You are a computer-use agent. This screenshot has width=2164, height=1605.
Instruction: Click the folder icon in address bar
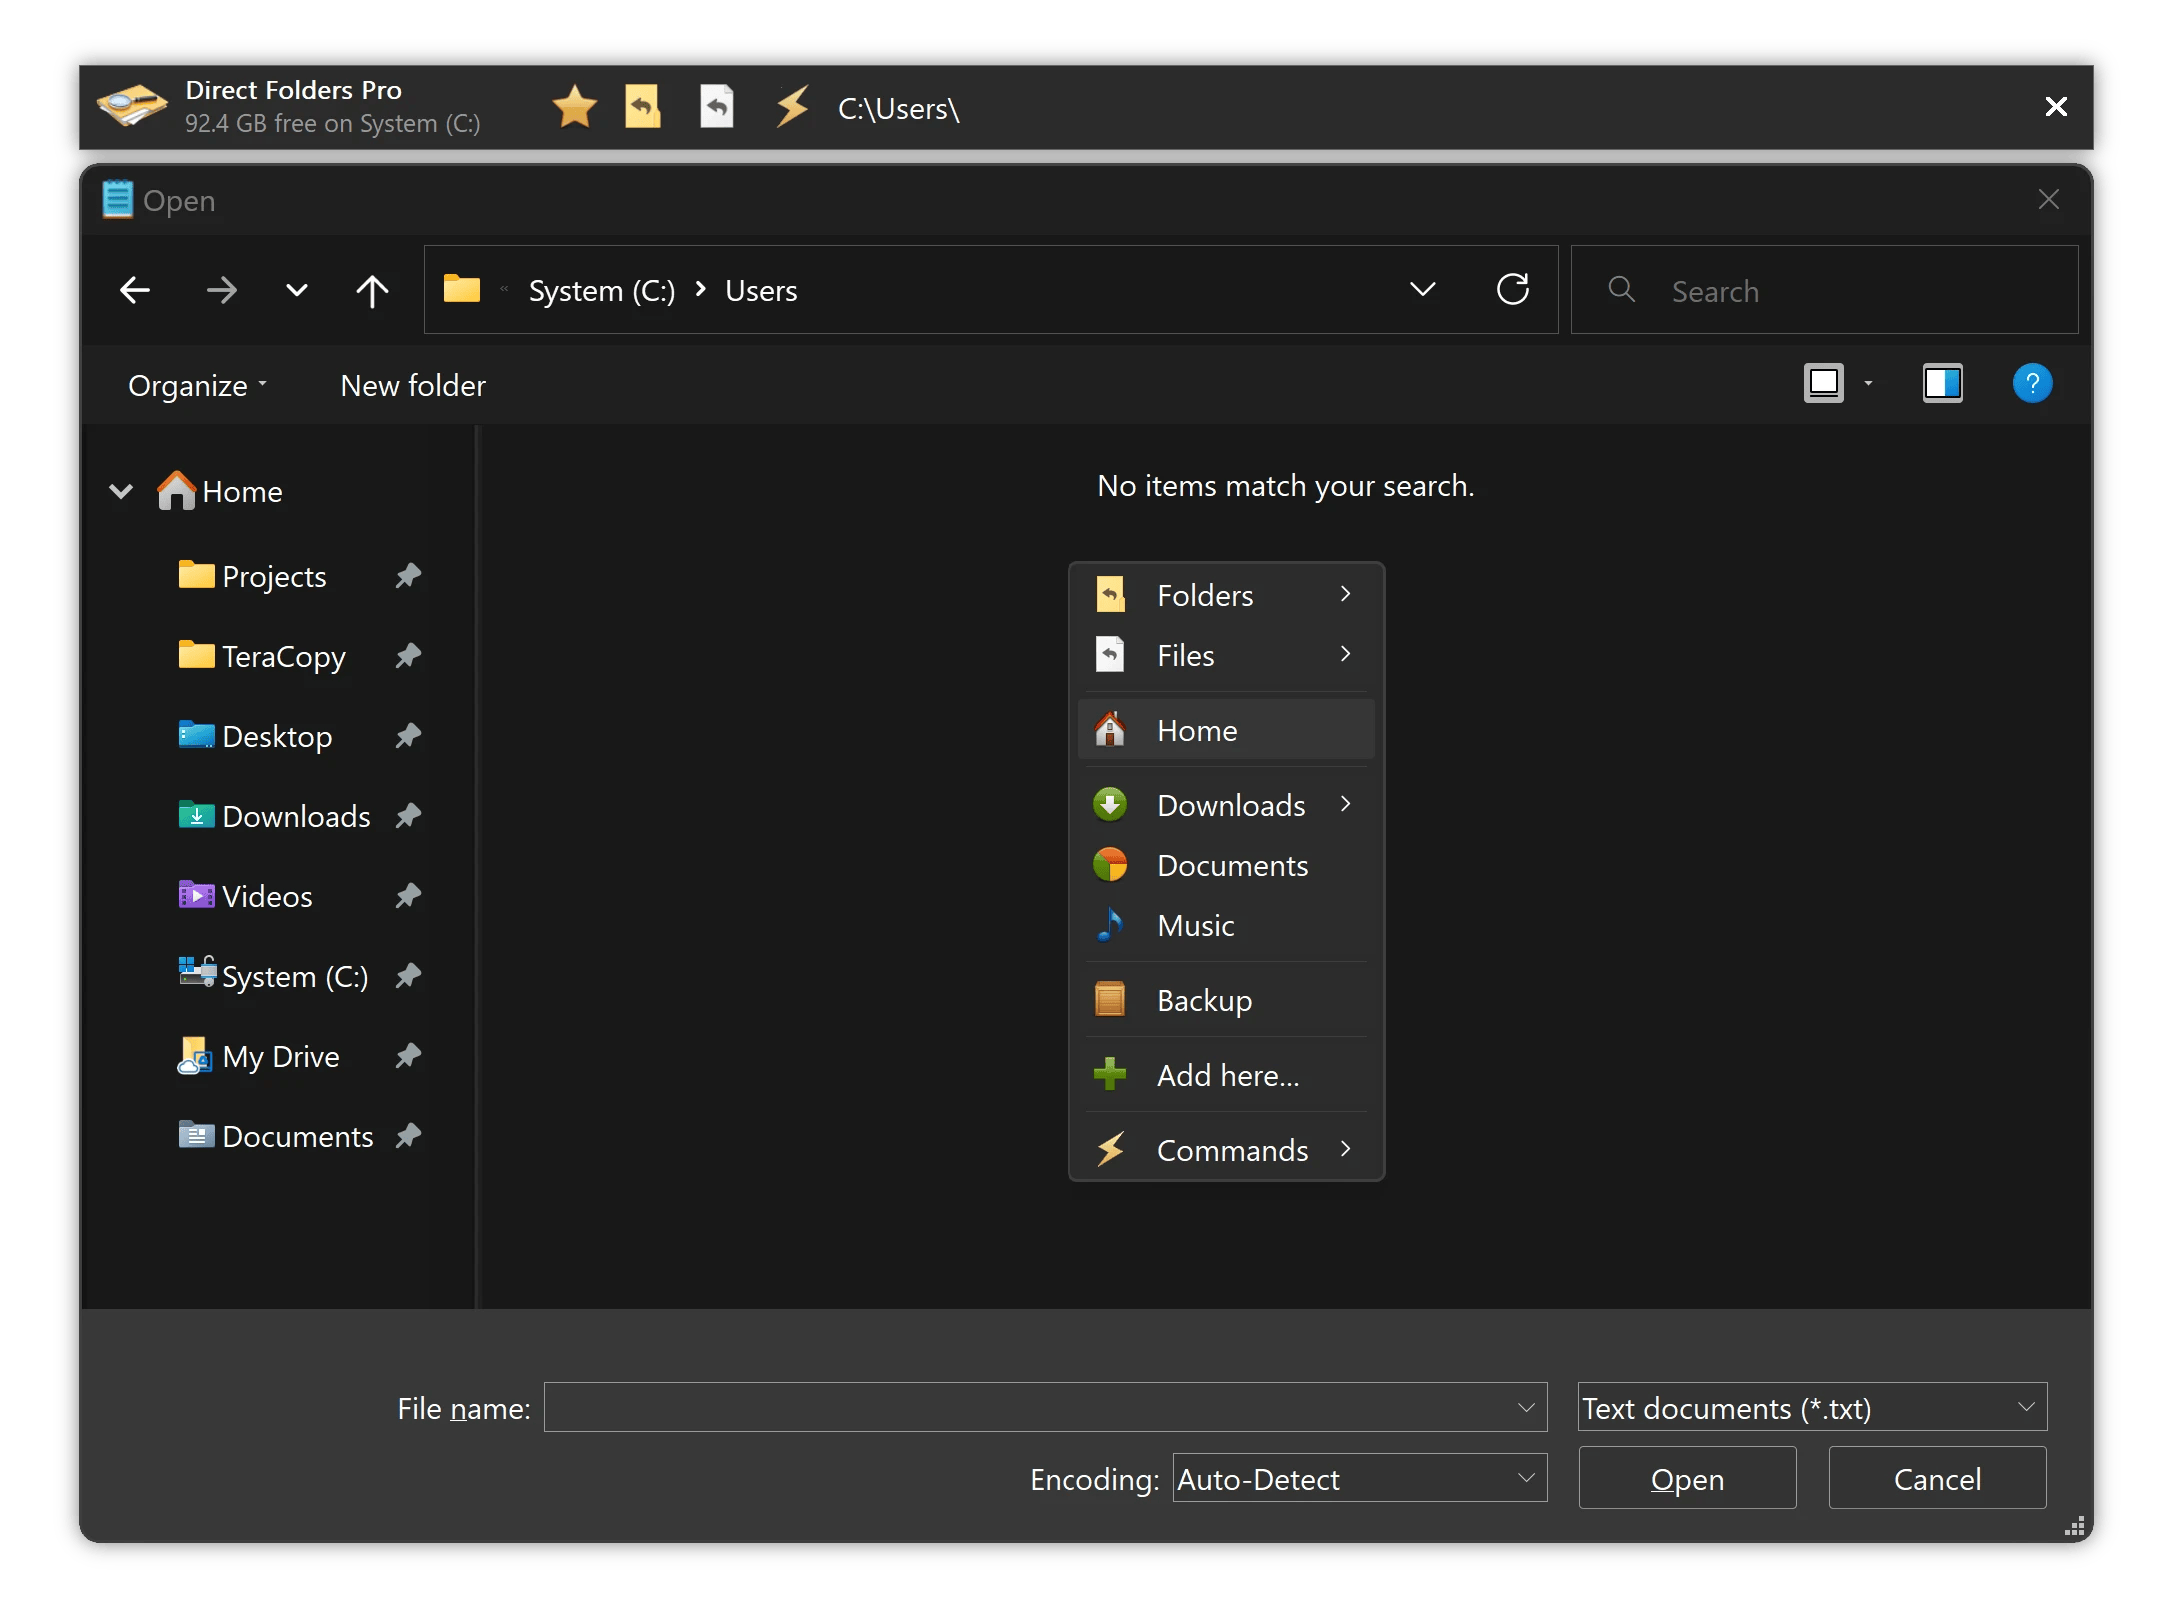click(x=462, y=289)
